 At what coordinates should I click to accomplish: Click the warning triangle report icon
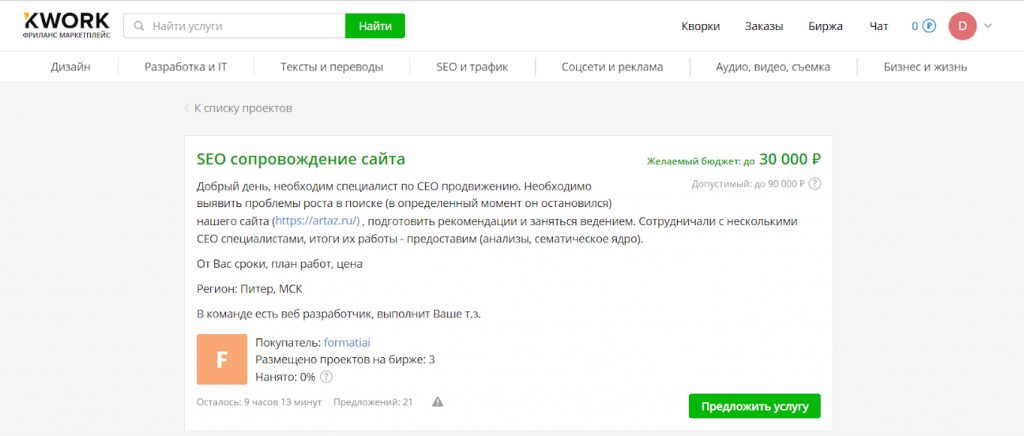click(438, 402)
